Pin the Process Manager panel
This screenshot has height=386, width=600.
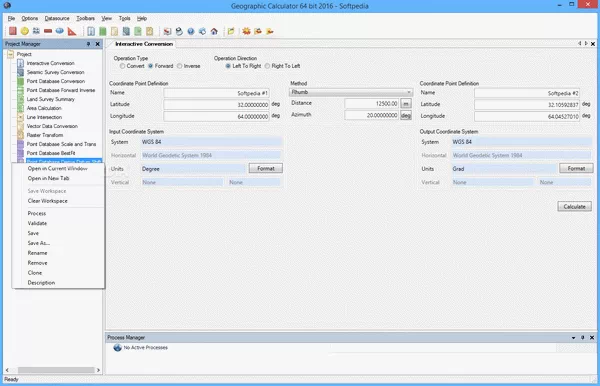tap(582, 337)
